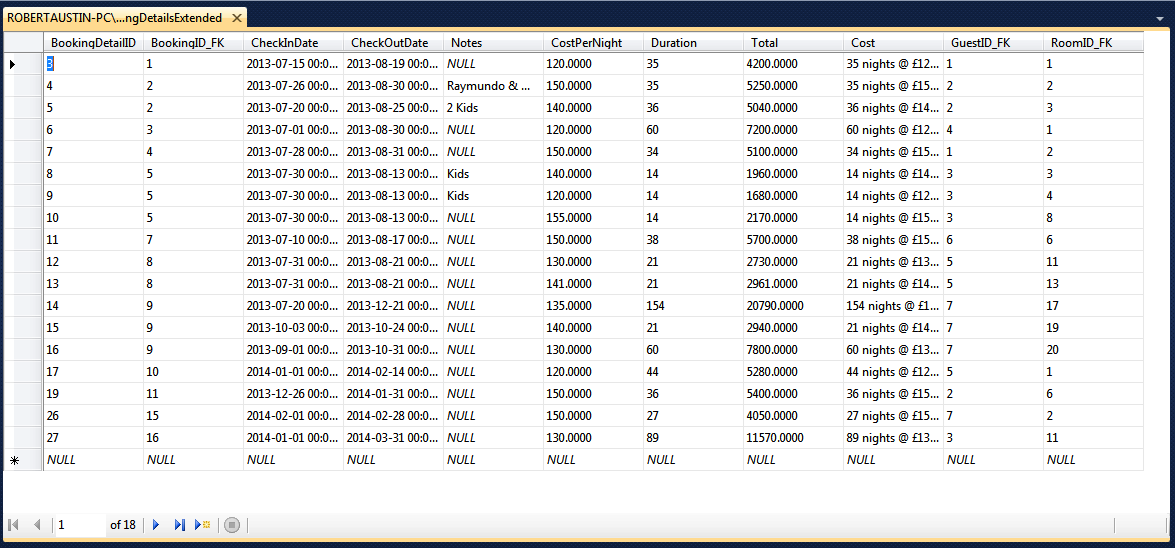Click the RoomID_FK column header
Viewport: 1175px width, 548px height.
click(x=1093, y=43)
